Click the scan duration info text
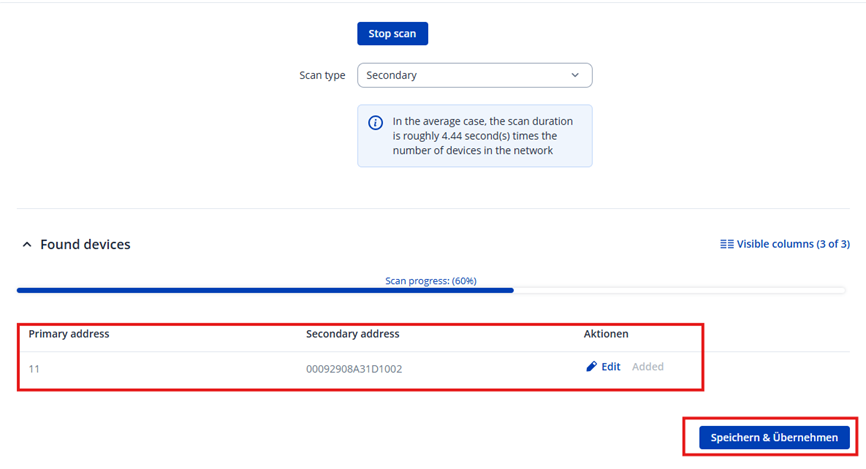The width and height of the screenshot is (866, 469). [485, 136]
